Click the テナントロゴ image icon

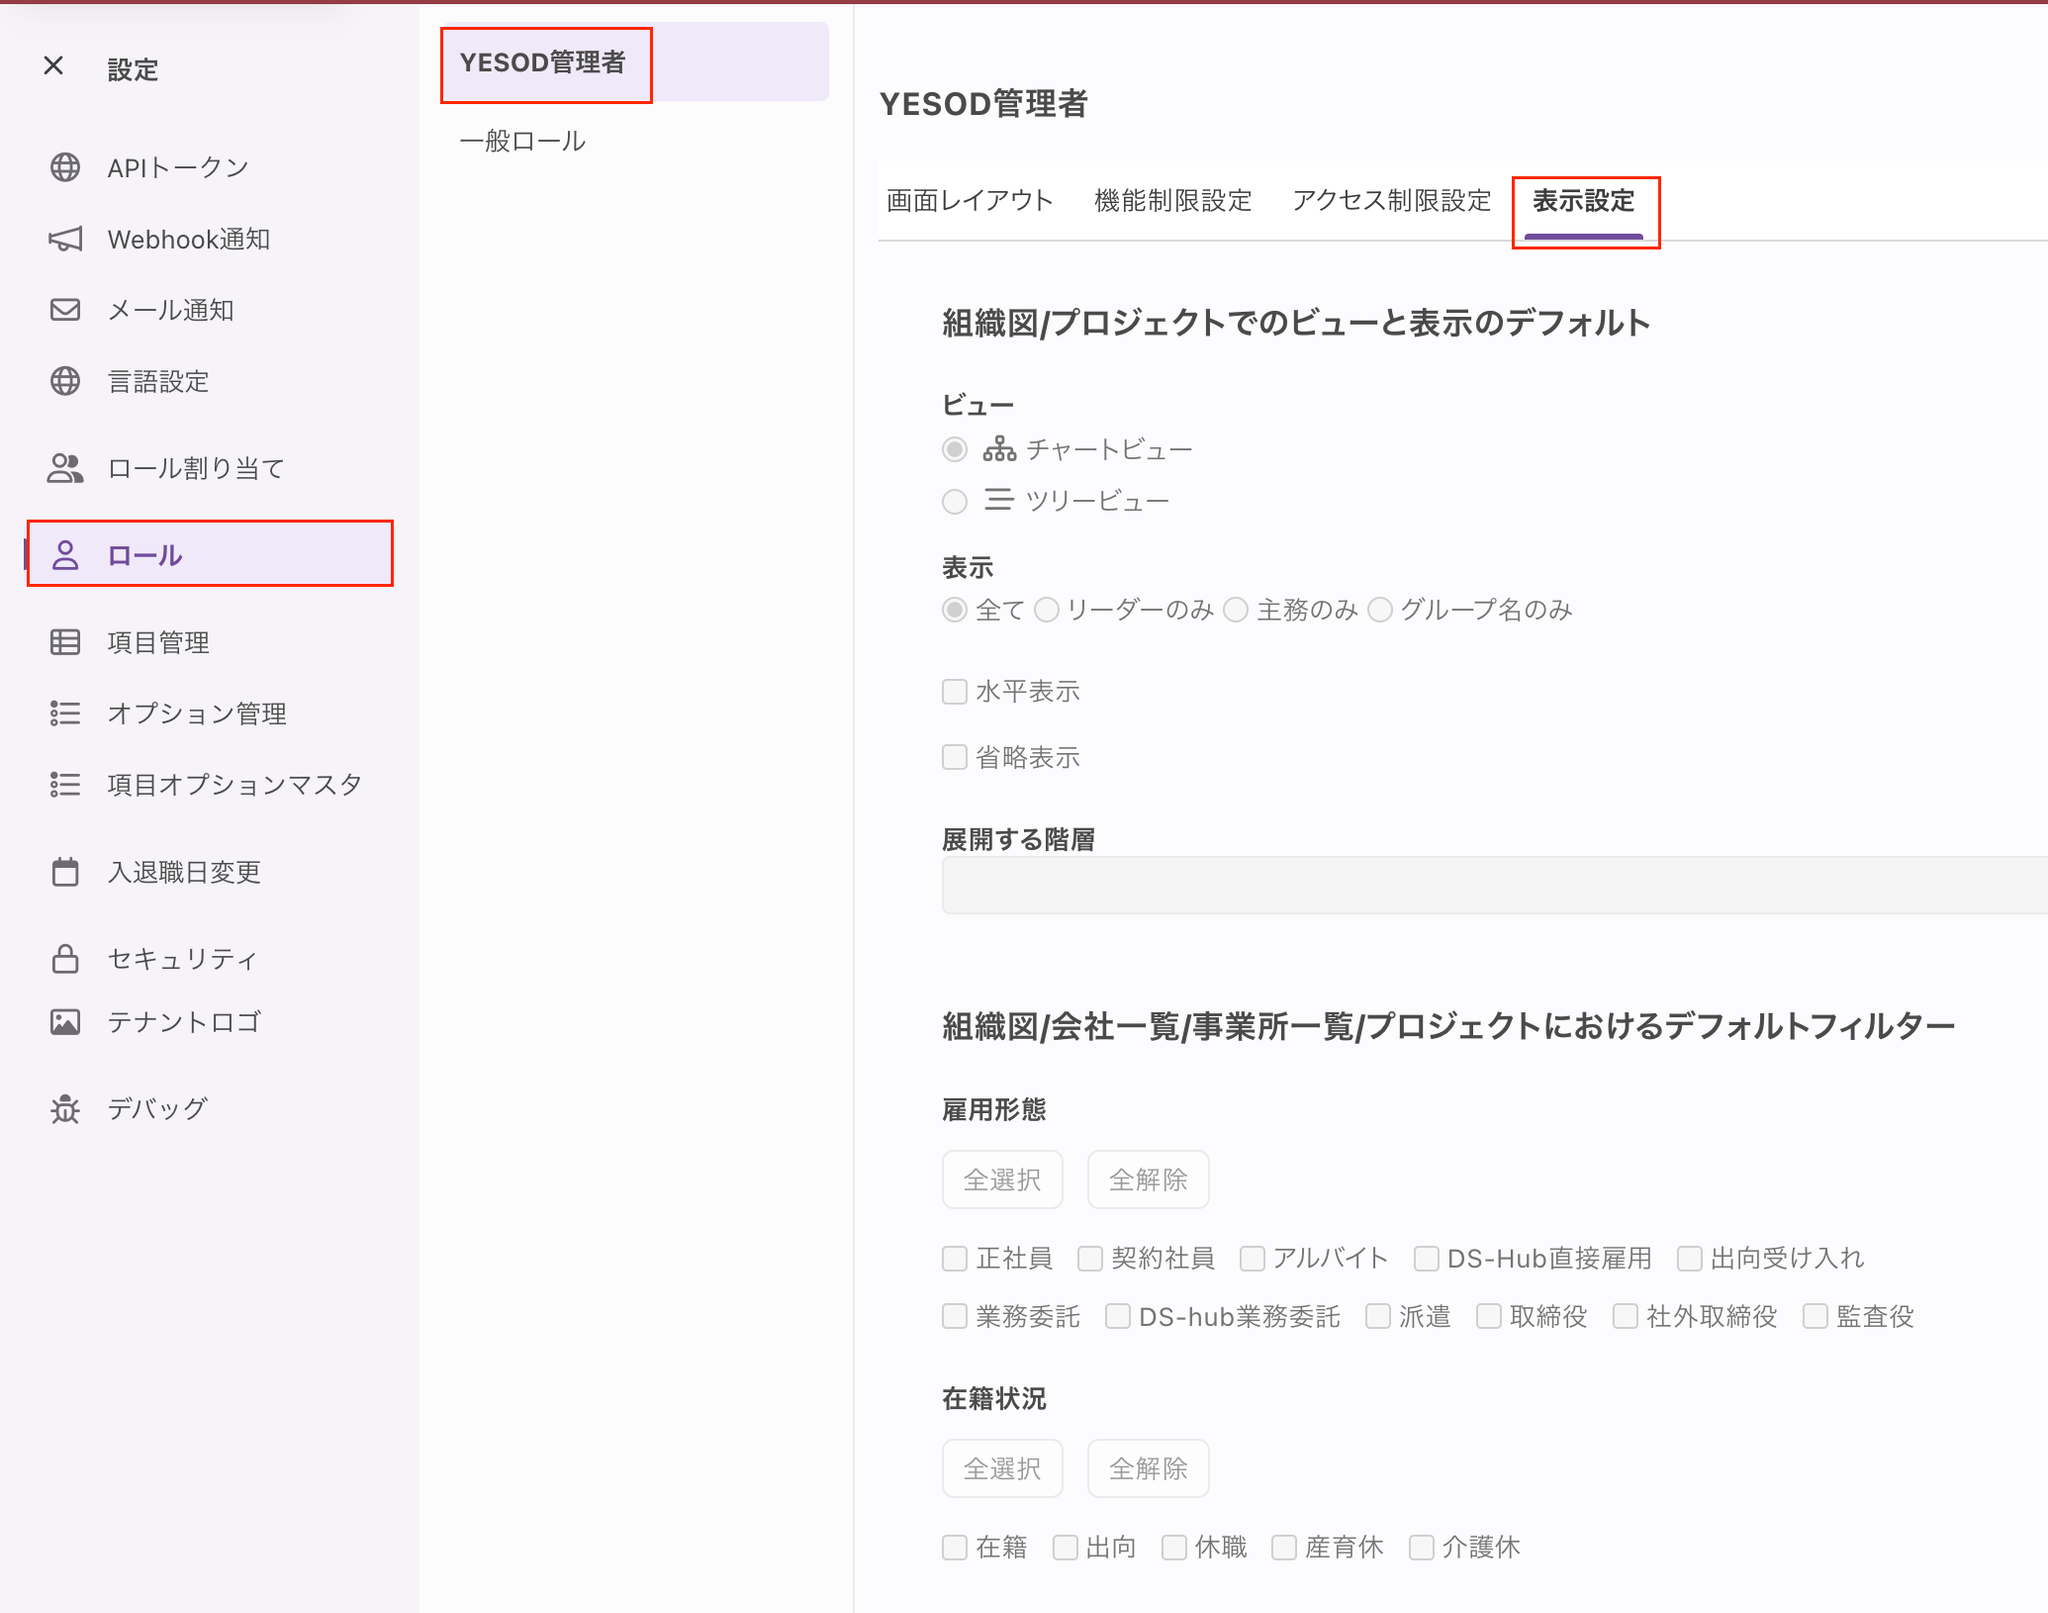tap(65, 1022)
